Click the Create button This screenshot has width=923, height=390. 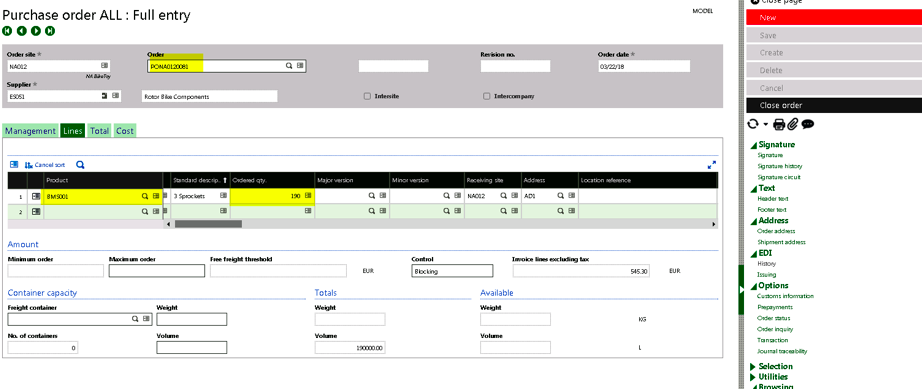pyautogui.click(x=834, y=53)
